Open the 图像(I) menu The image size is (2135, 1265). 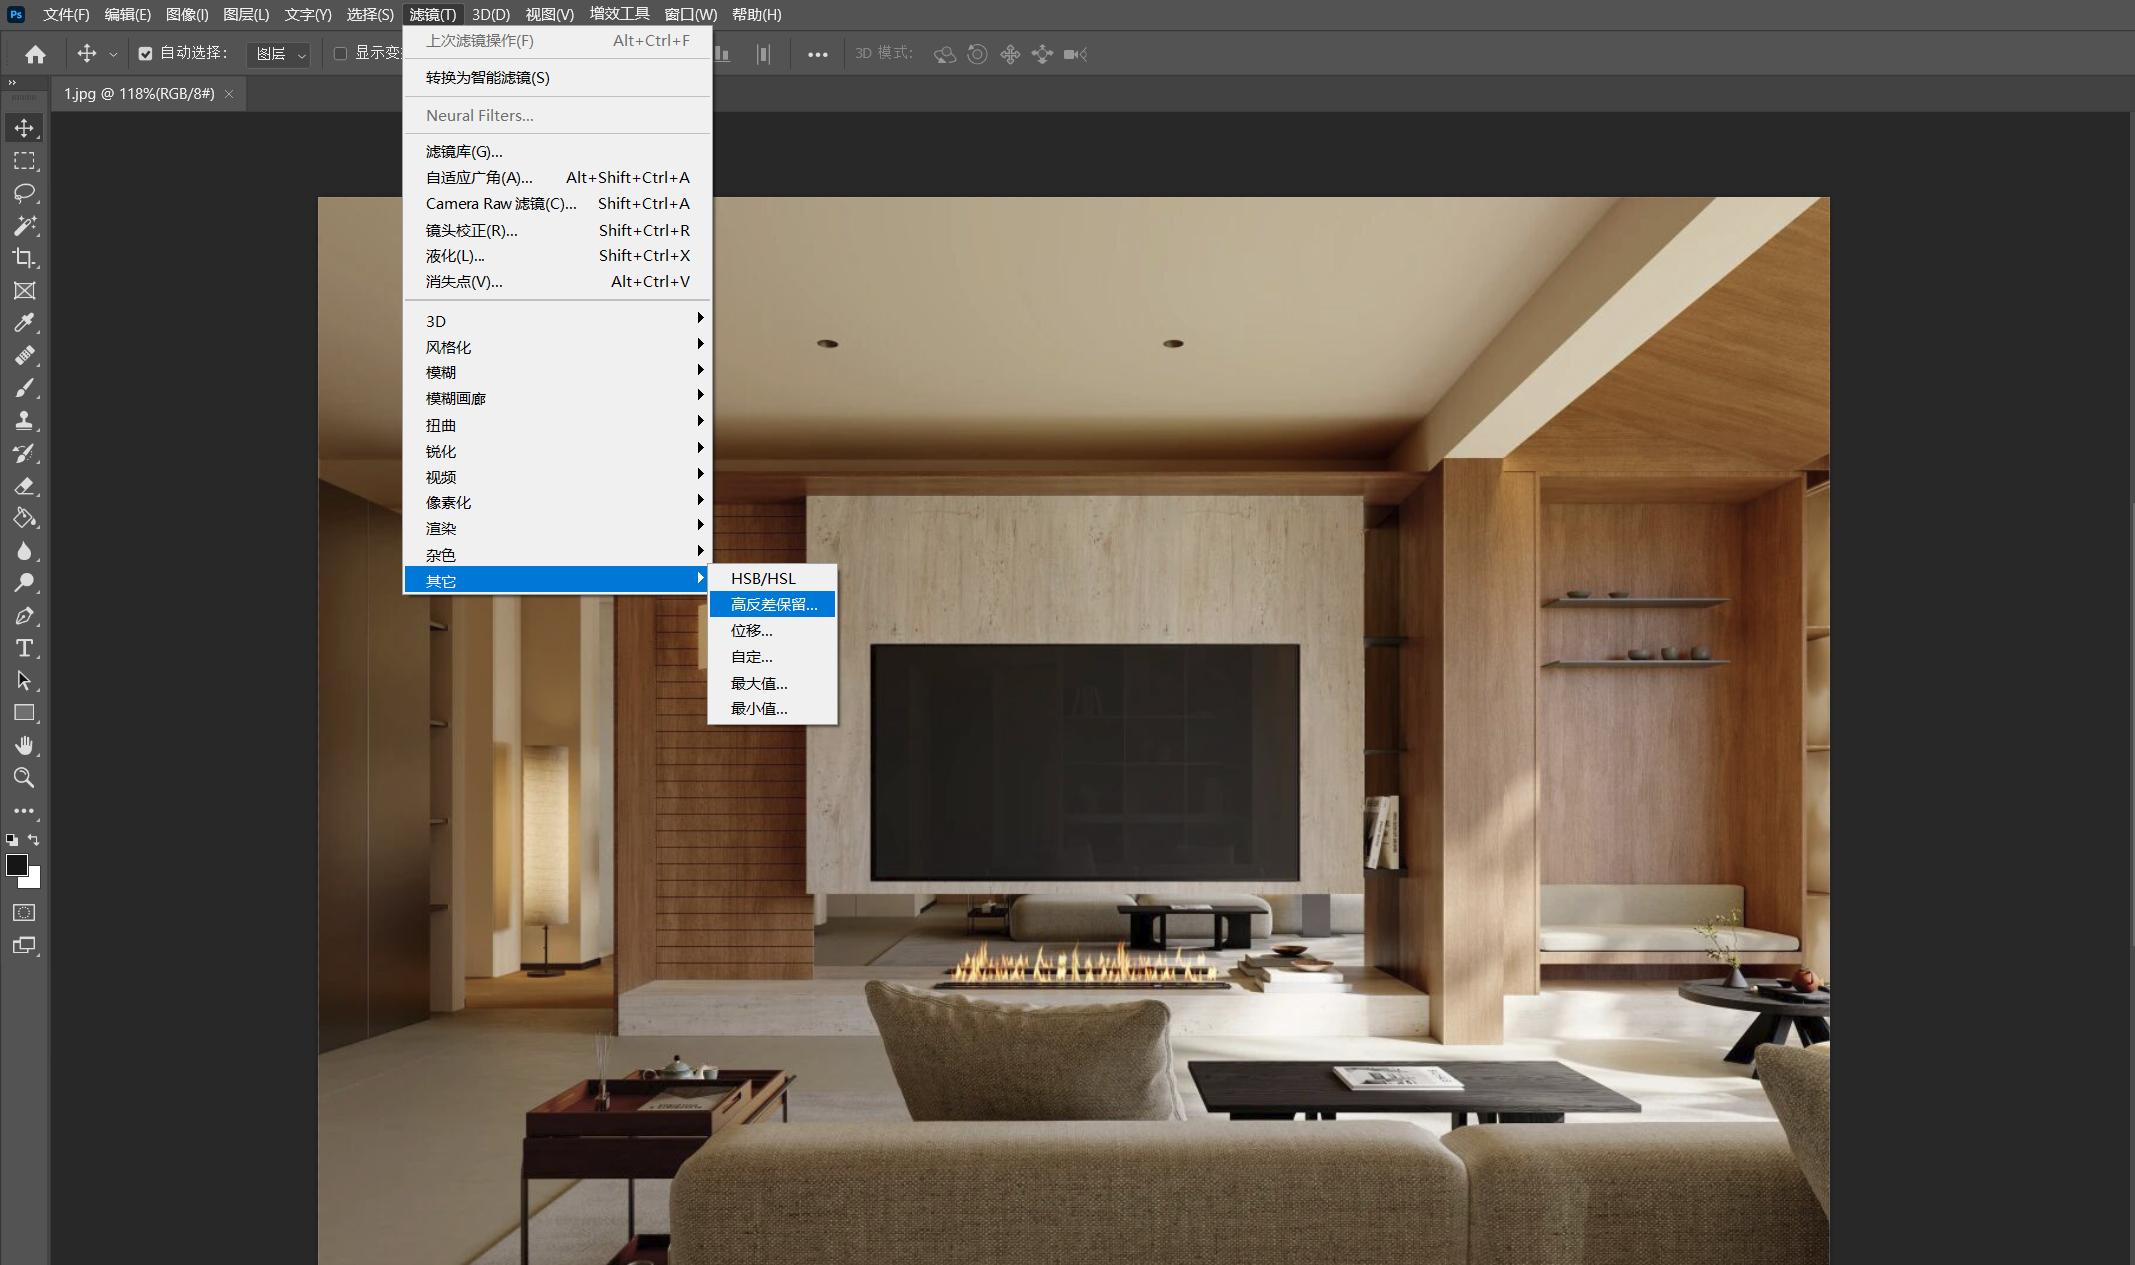(x=187, y=14)
